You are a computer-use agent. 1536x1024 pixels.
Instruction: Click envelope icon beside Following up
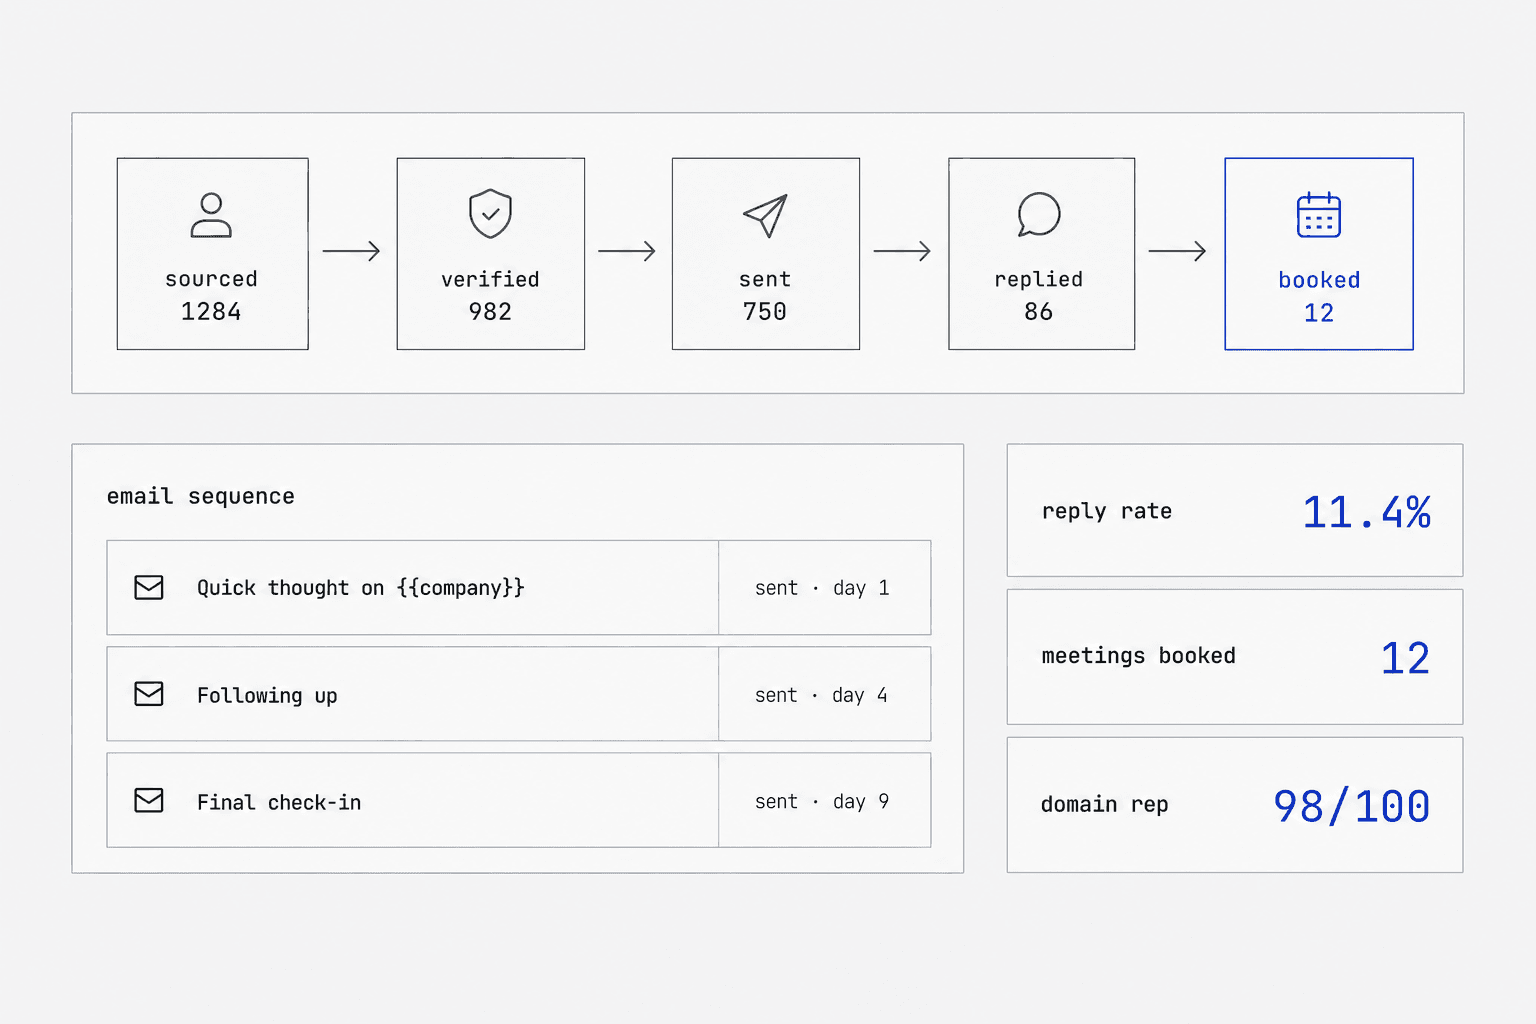149,694
